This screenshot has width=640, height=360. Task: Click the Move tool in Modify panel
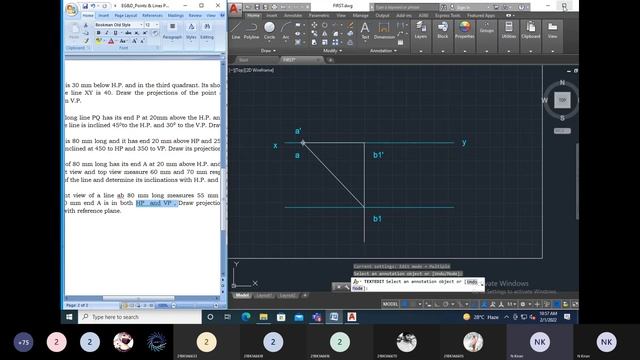point(314,25)
